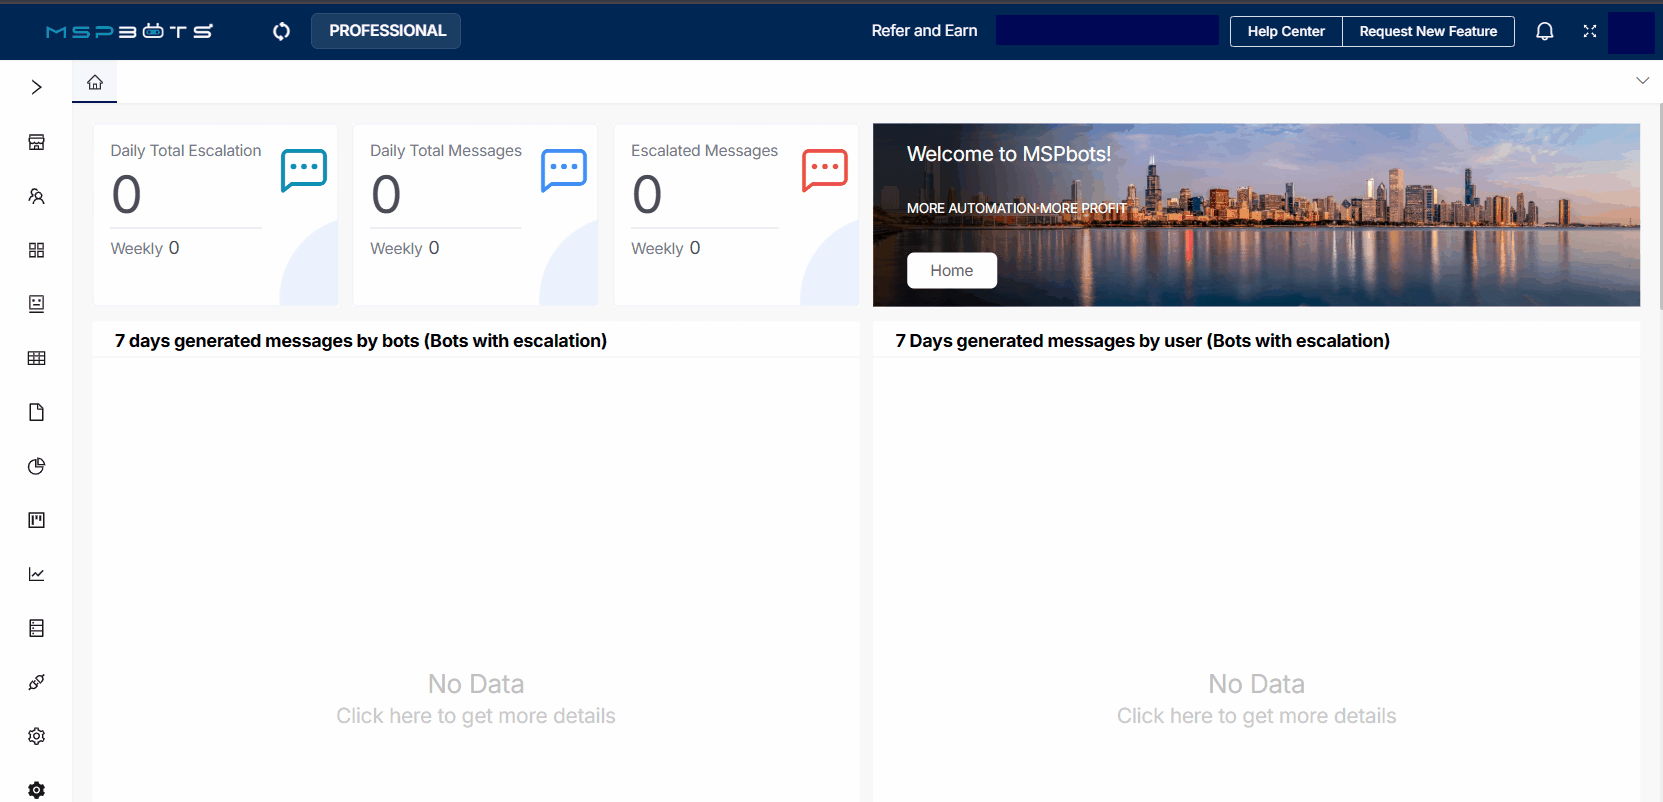Open the four-squares apps icon in sidebar
This screenshot has width=1663, height=802.
[x=36, y=250]
